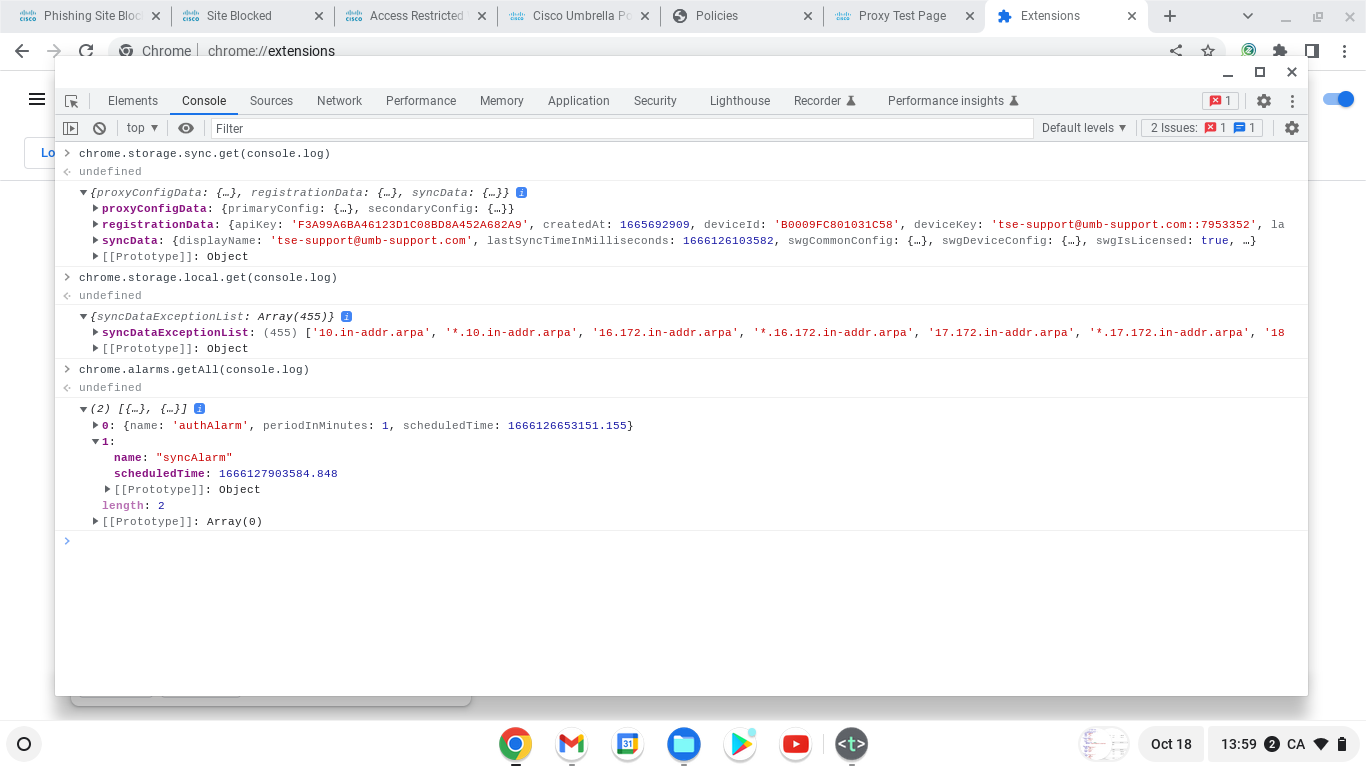Toggle the Developer mode switch
The width and height of the screenshot is (1366, 768).
[x=1339, y=99]
